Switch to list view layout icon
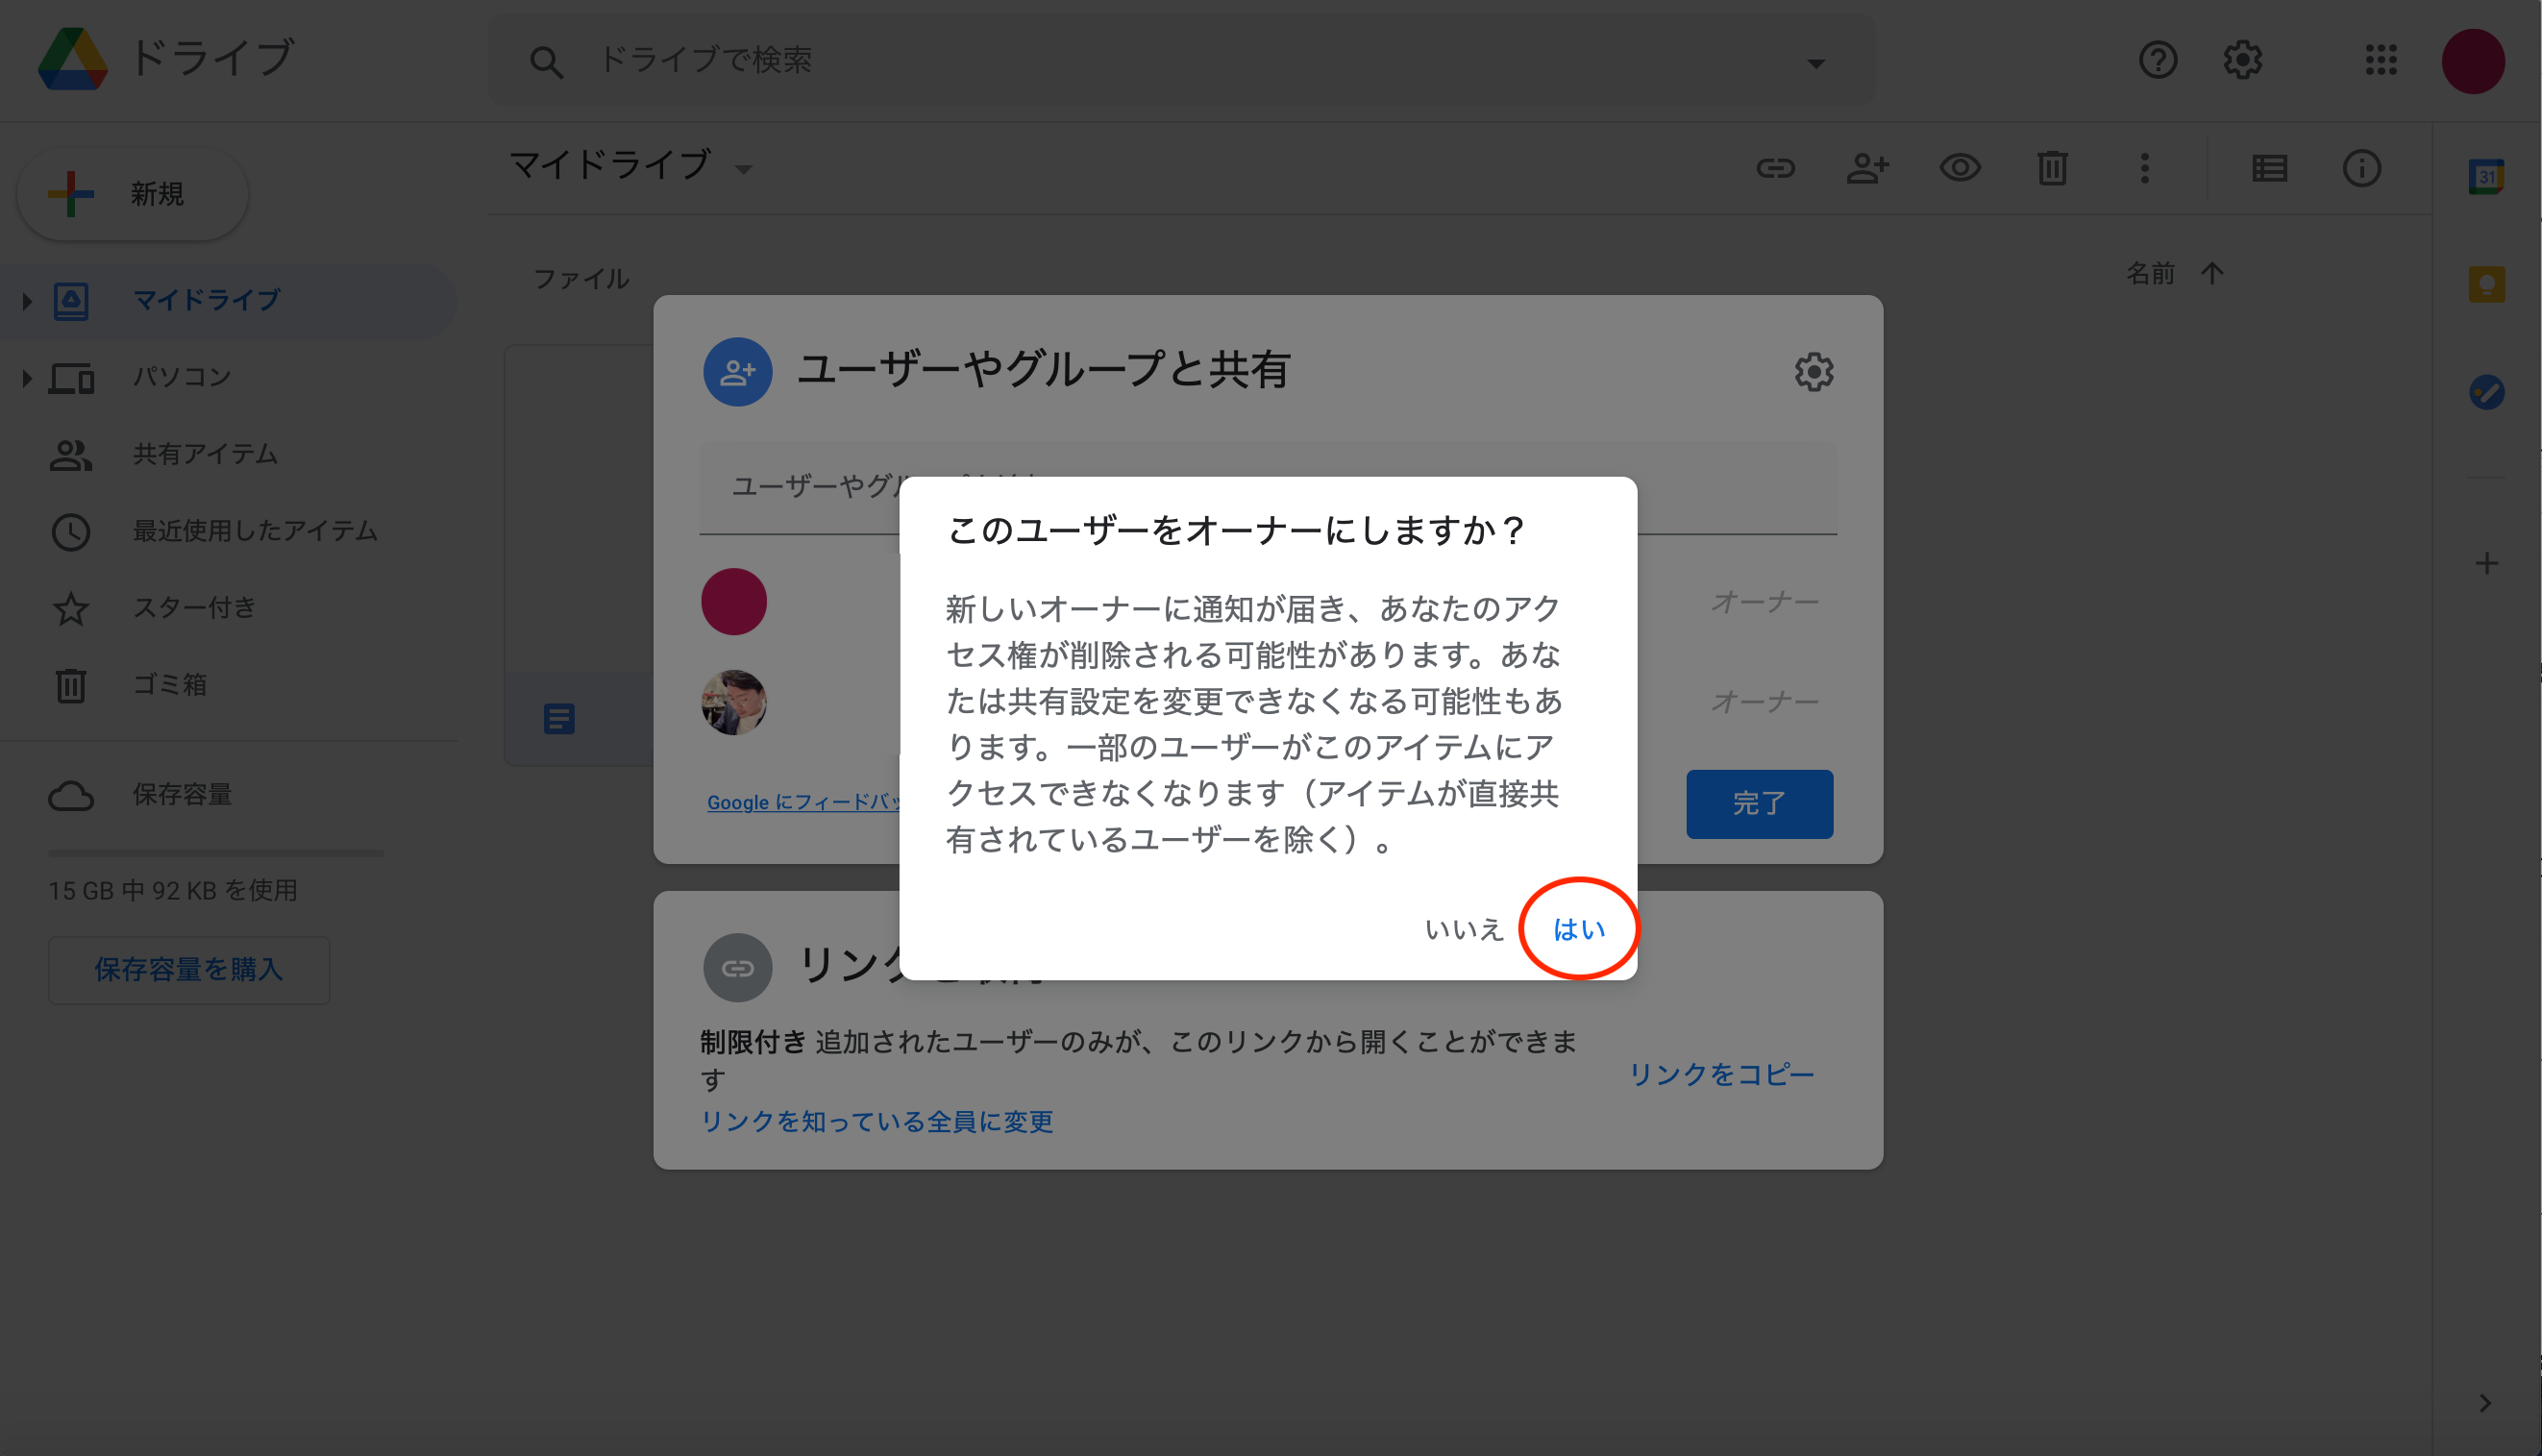Viewport: 2542px width, 1456px height. pyautogui.click(x=2270, y=168)
